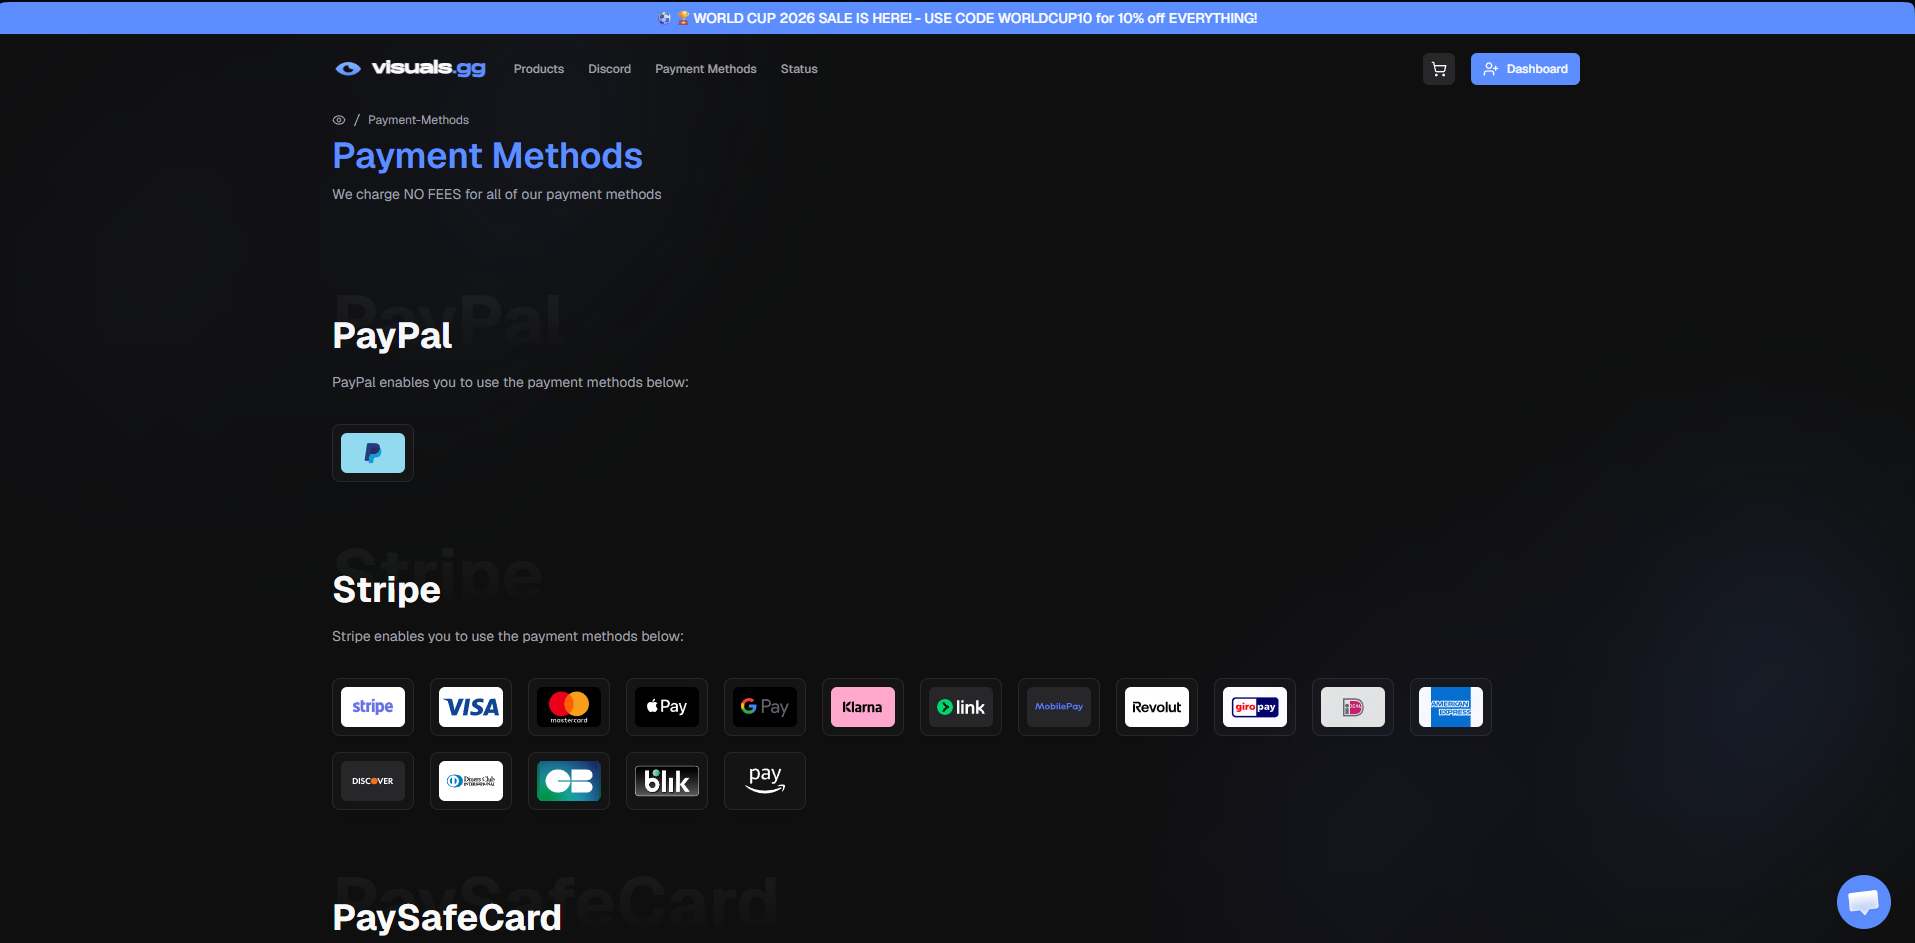Click the Stripe section heading
The width and height of the screenshot is (1915, 943).
[x=386, y=590]
